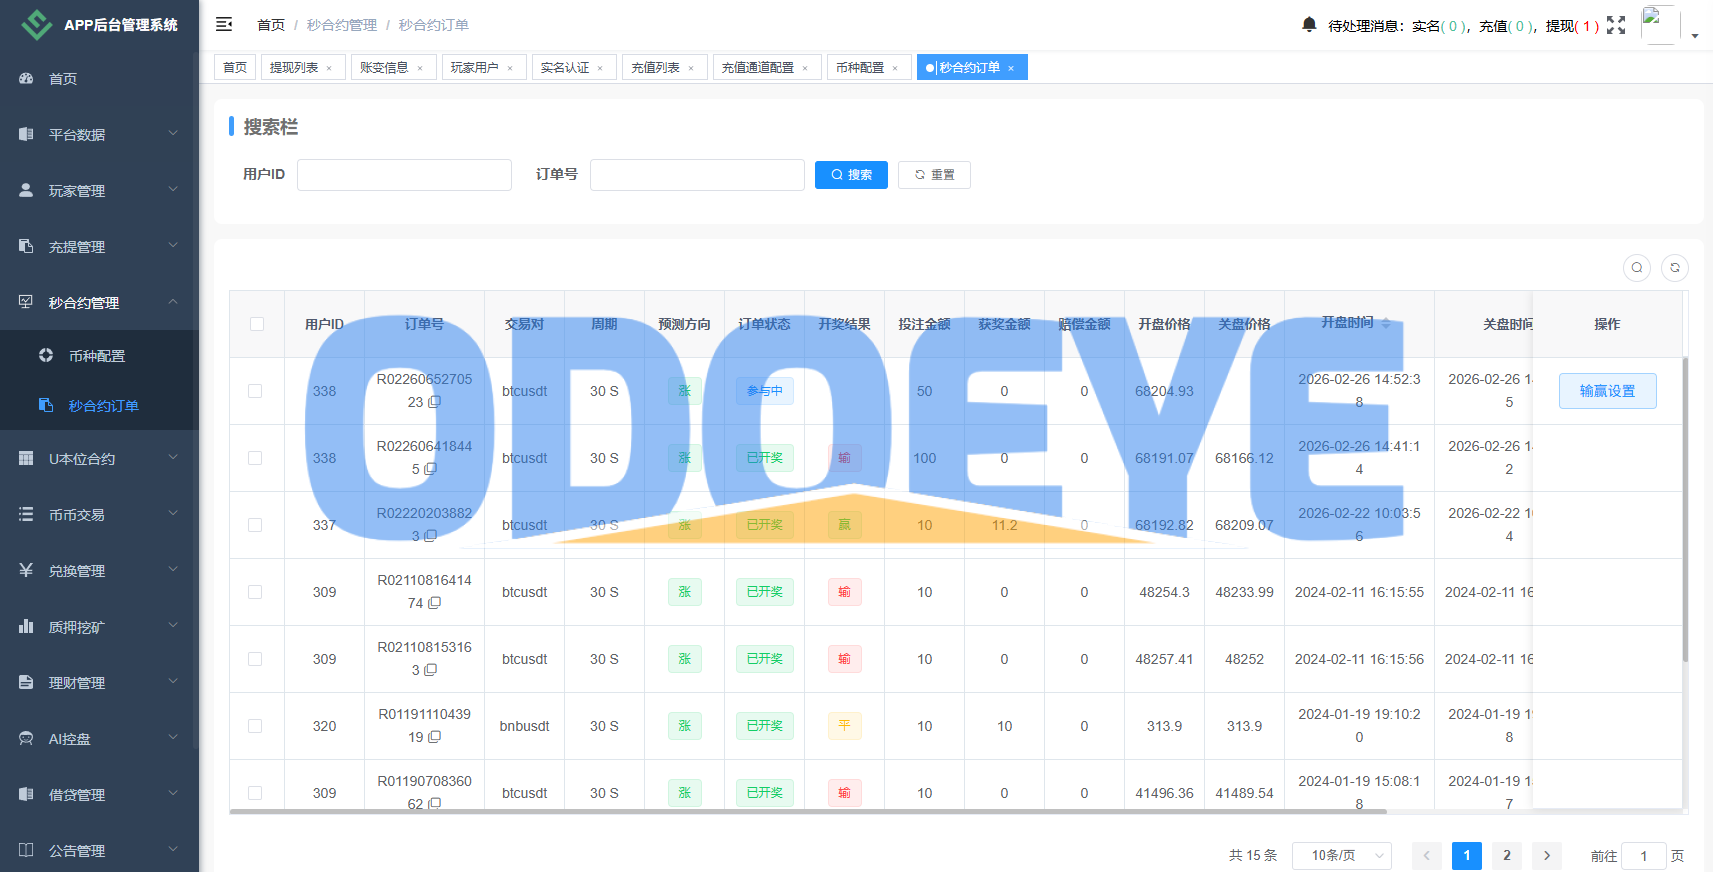Switch to the 首页 tab
This screenshot has width=1713, height=872.
[235, 67]
